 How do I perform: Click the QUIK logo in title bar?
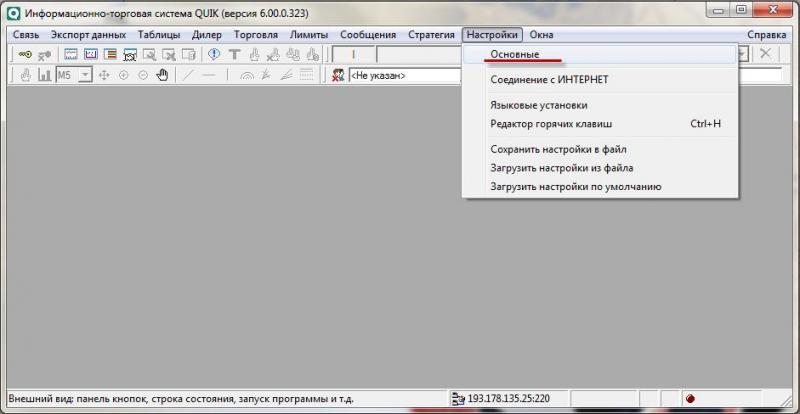14,13
